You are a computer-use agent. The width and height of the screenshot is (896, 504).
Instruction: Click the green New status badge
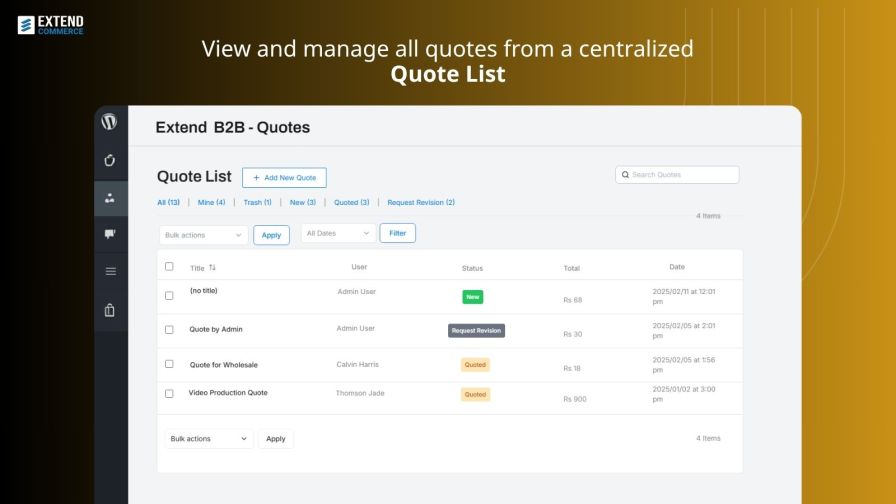473,297
